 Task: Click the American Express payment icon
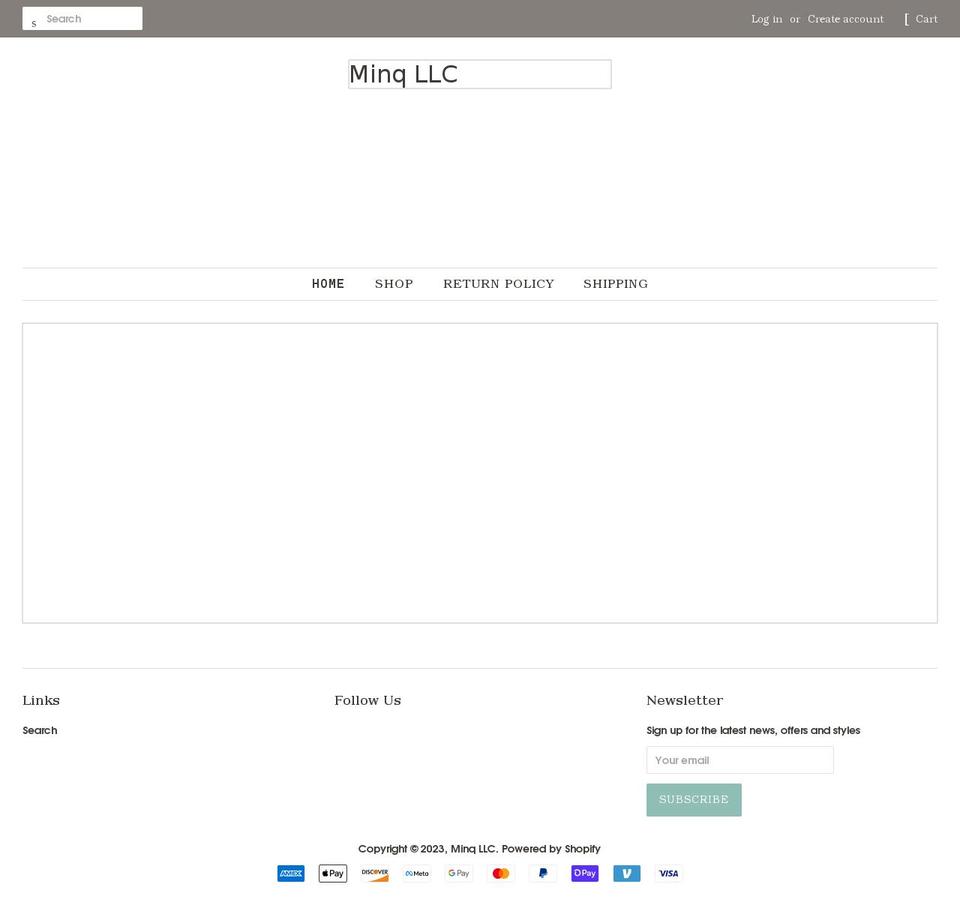click(291, 873)
